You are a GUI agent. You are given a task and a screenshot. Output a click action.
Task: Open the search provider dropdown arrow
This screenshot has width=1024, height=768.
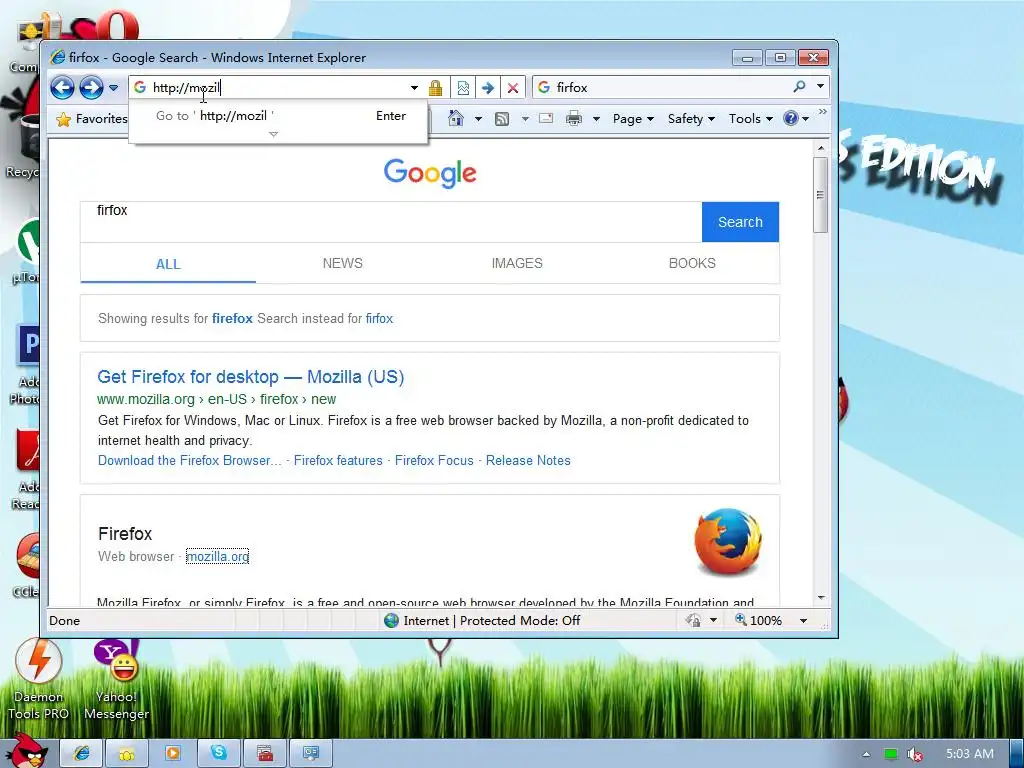[x=820, y=86]
